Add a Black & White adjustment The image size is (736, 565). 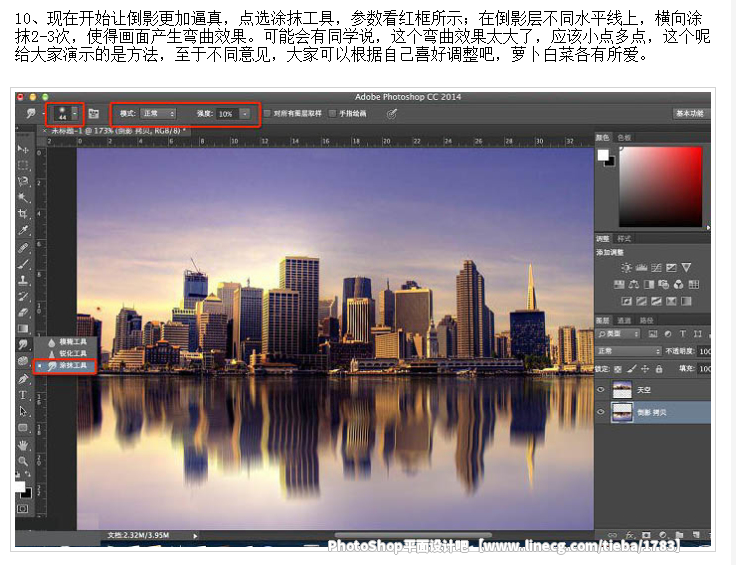tap(649, 284)
